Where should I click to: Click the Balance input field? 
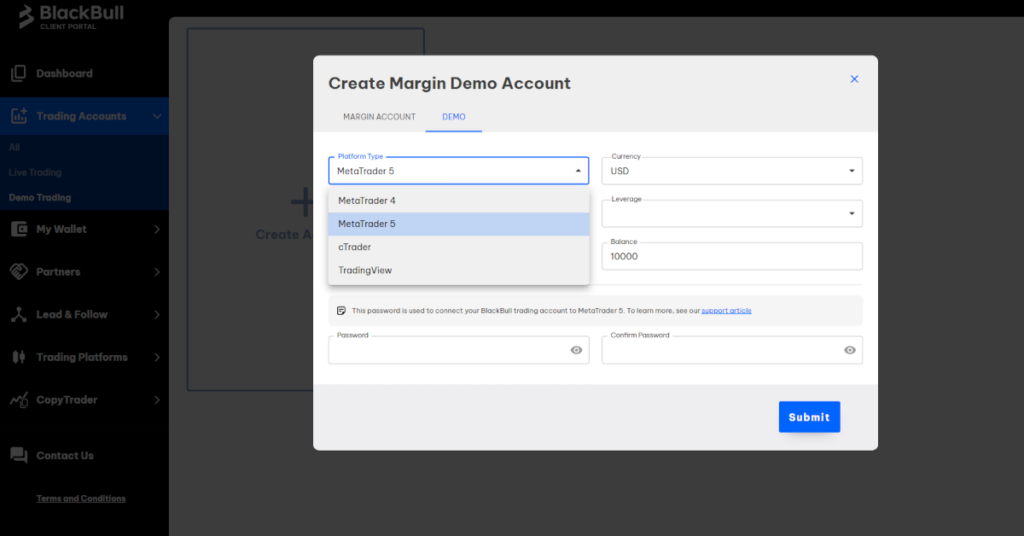pos(732,257)
